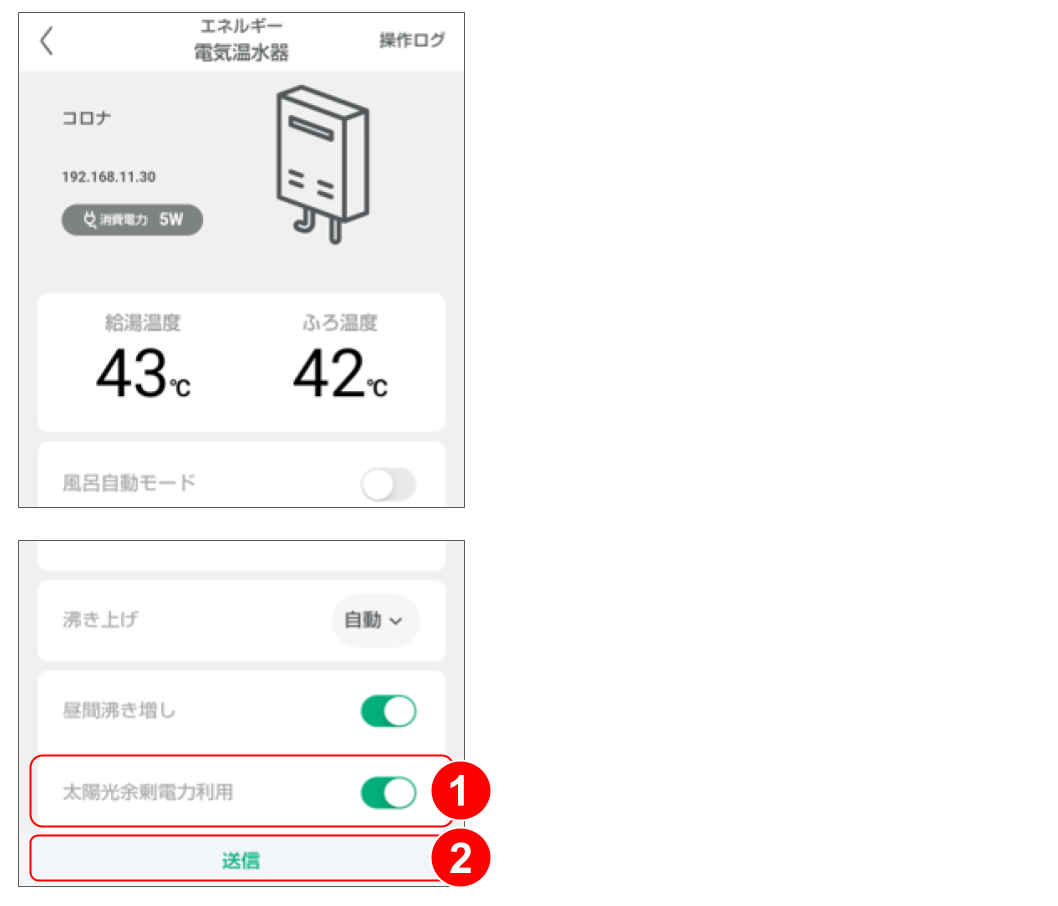Viewport: 1058px width, 906px height.
Task: Click the 太陽光余剰電力利用 label text
Action: pyautogui.click(x=147, y=793)
